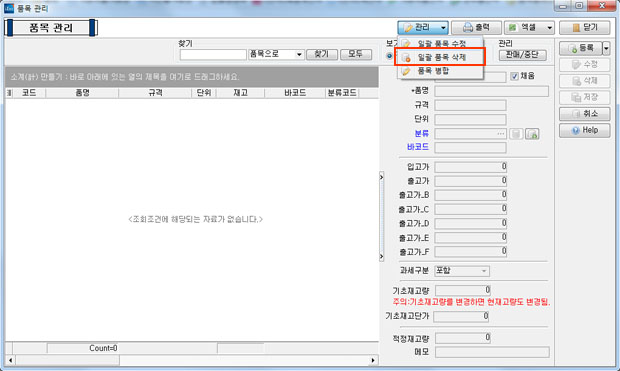Click the 찾기 search button
Viewport: 620px width, 371px height.
(322, 54)
